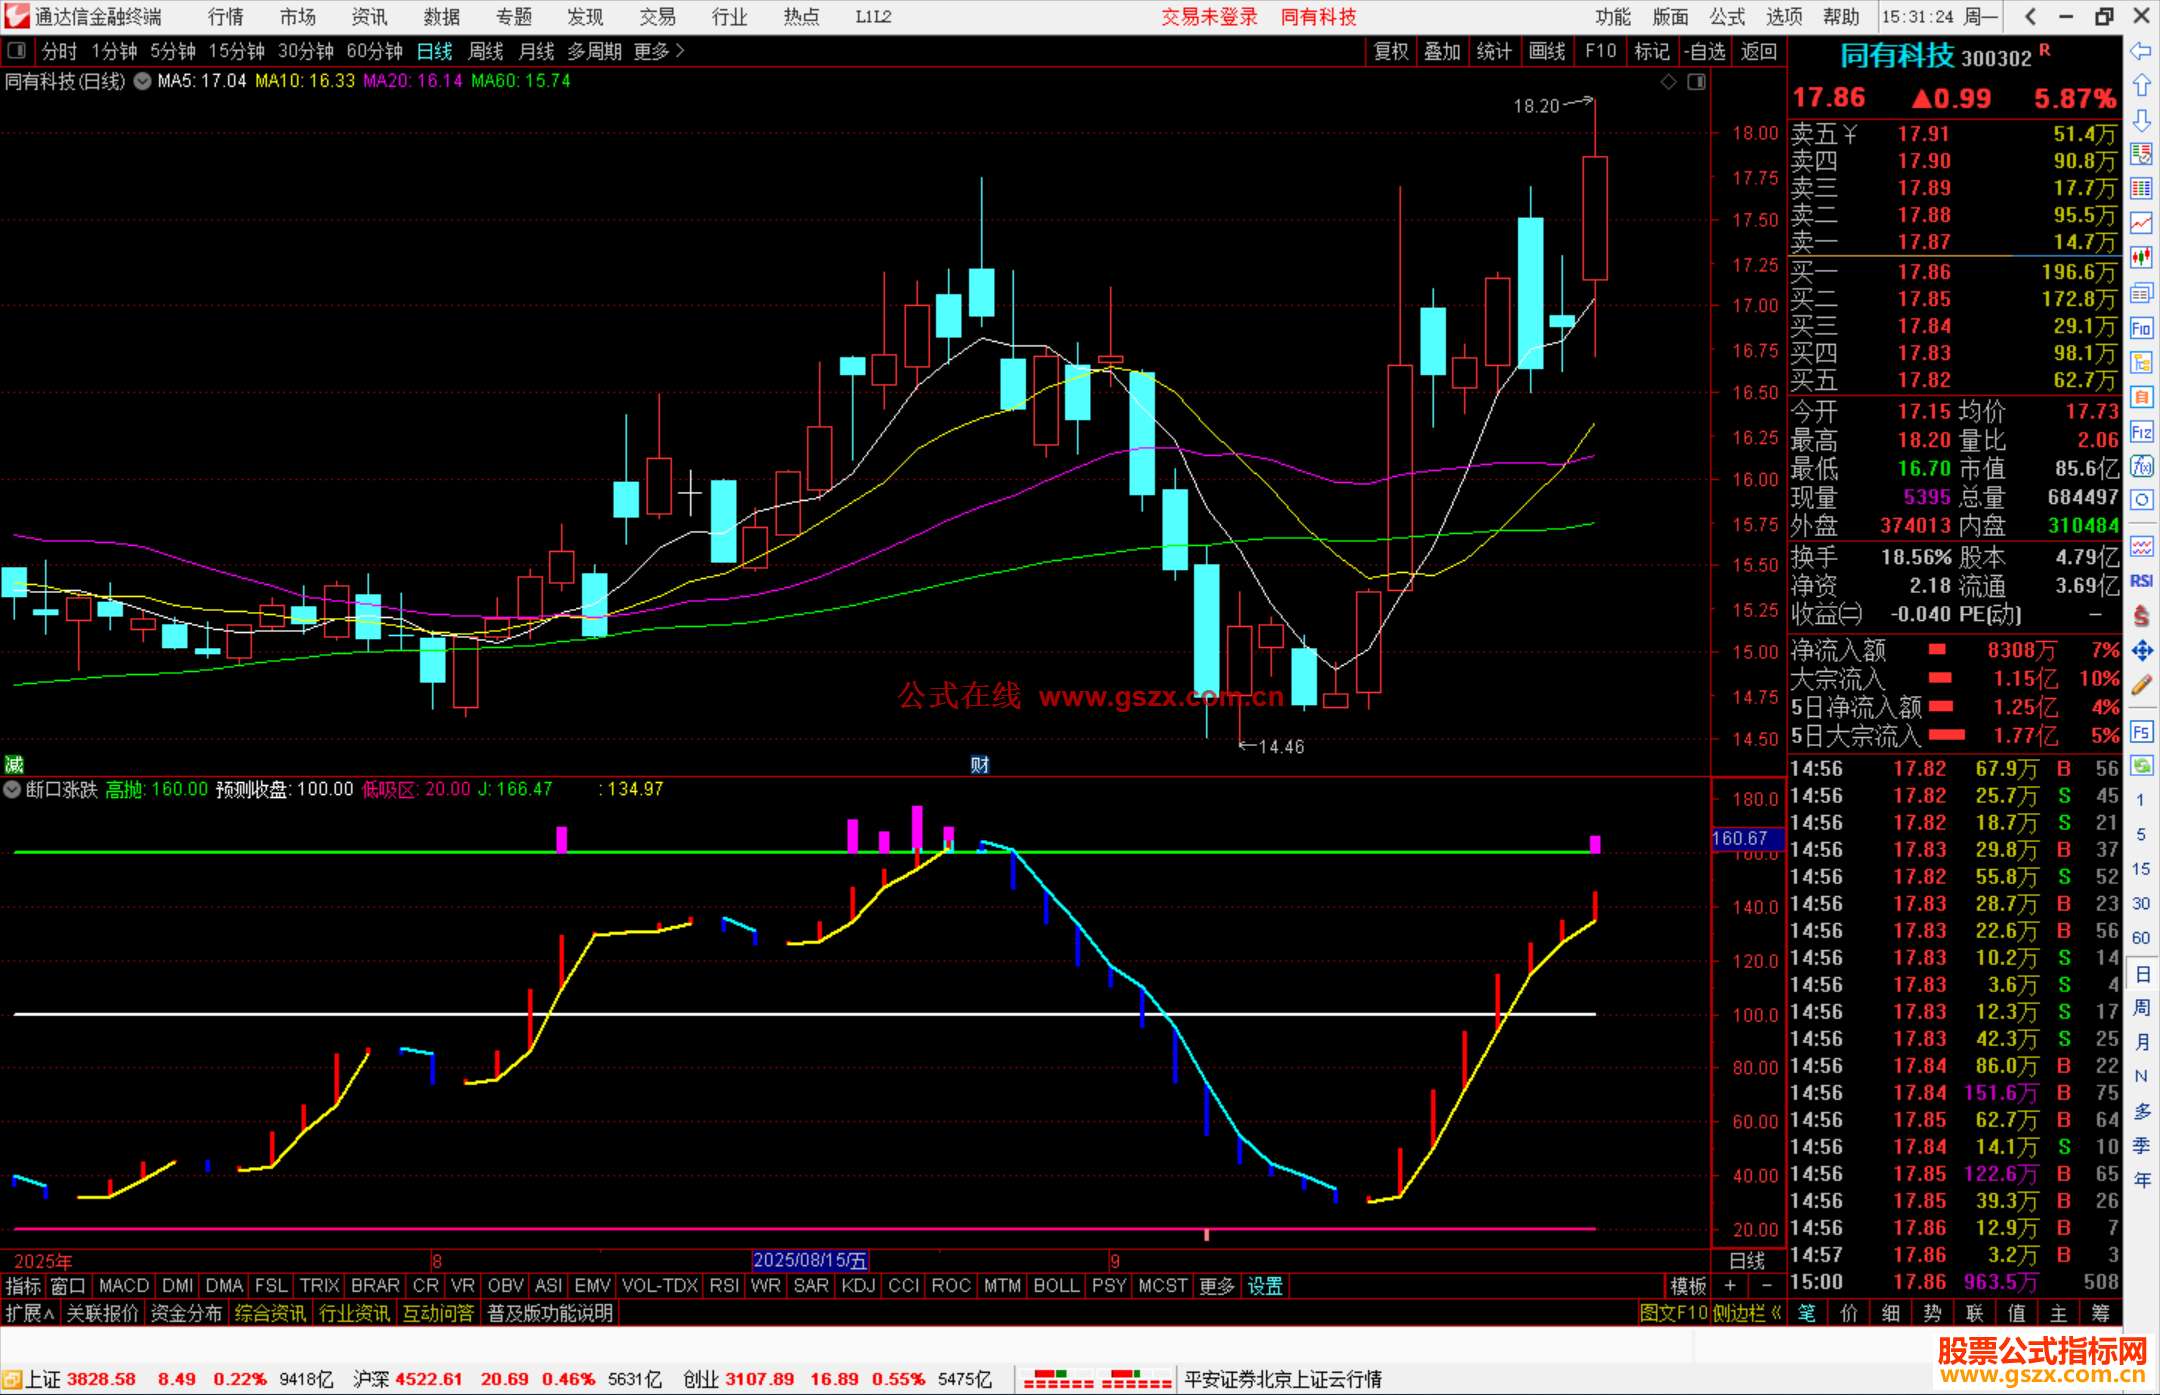Open the 模板 template selector
Screen dimensions: 2160x1395
(x=1689, y=1286)
